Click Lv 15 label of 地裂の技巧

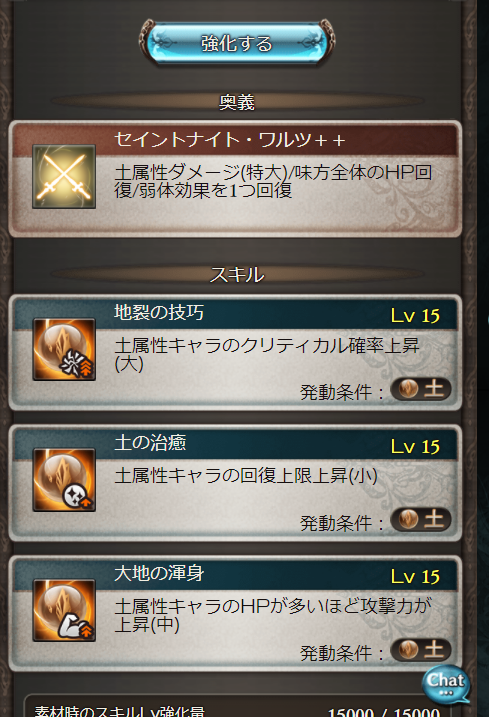click(415, 316)
